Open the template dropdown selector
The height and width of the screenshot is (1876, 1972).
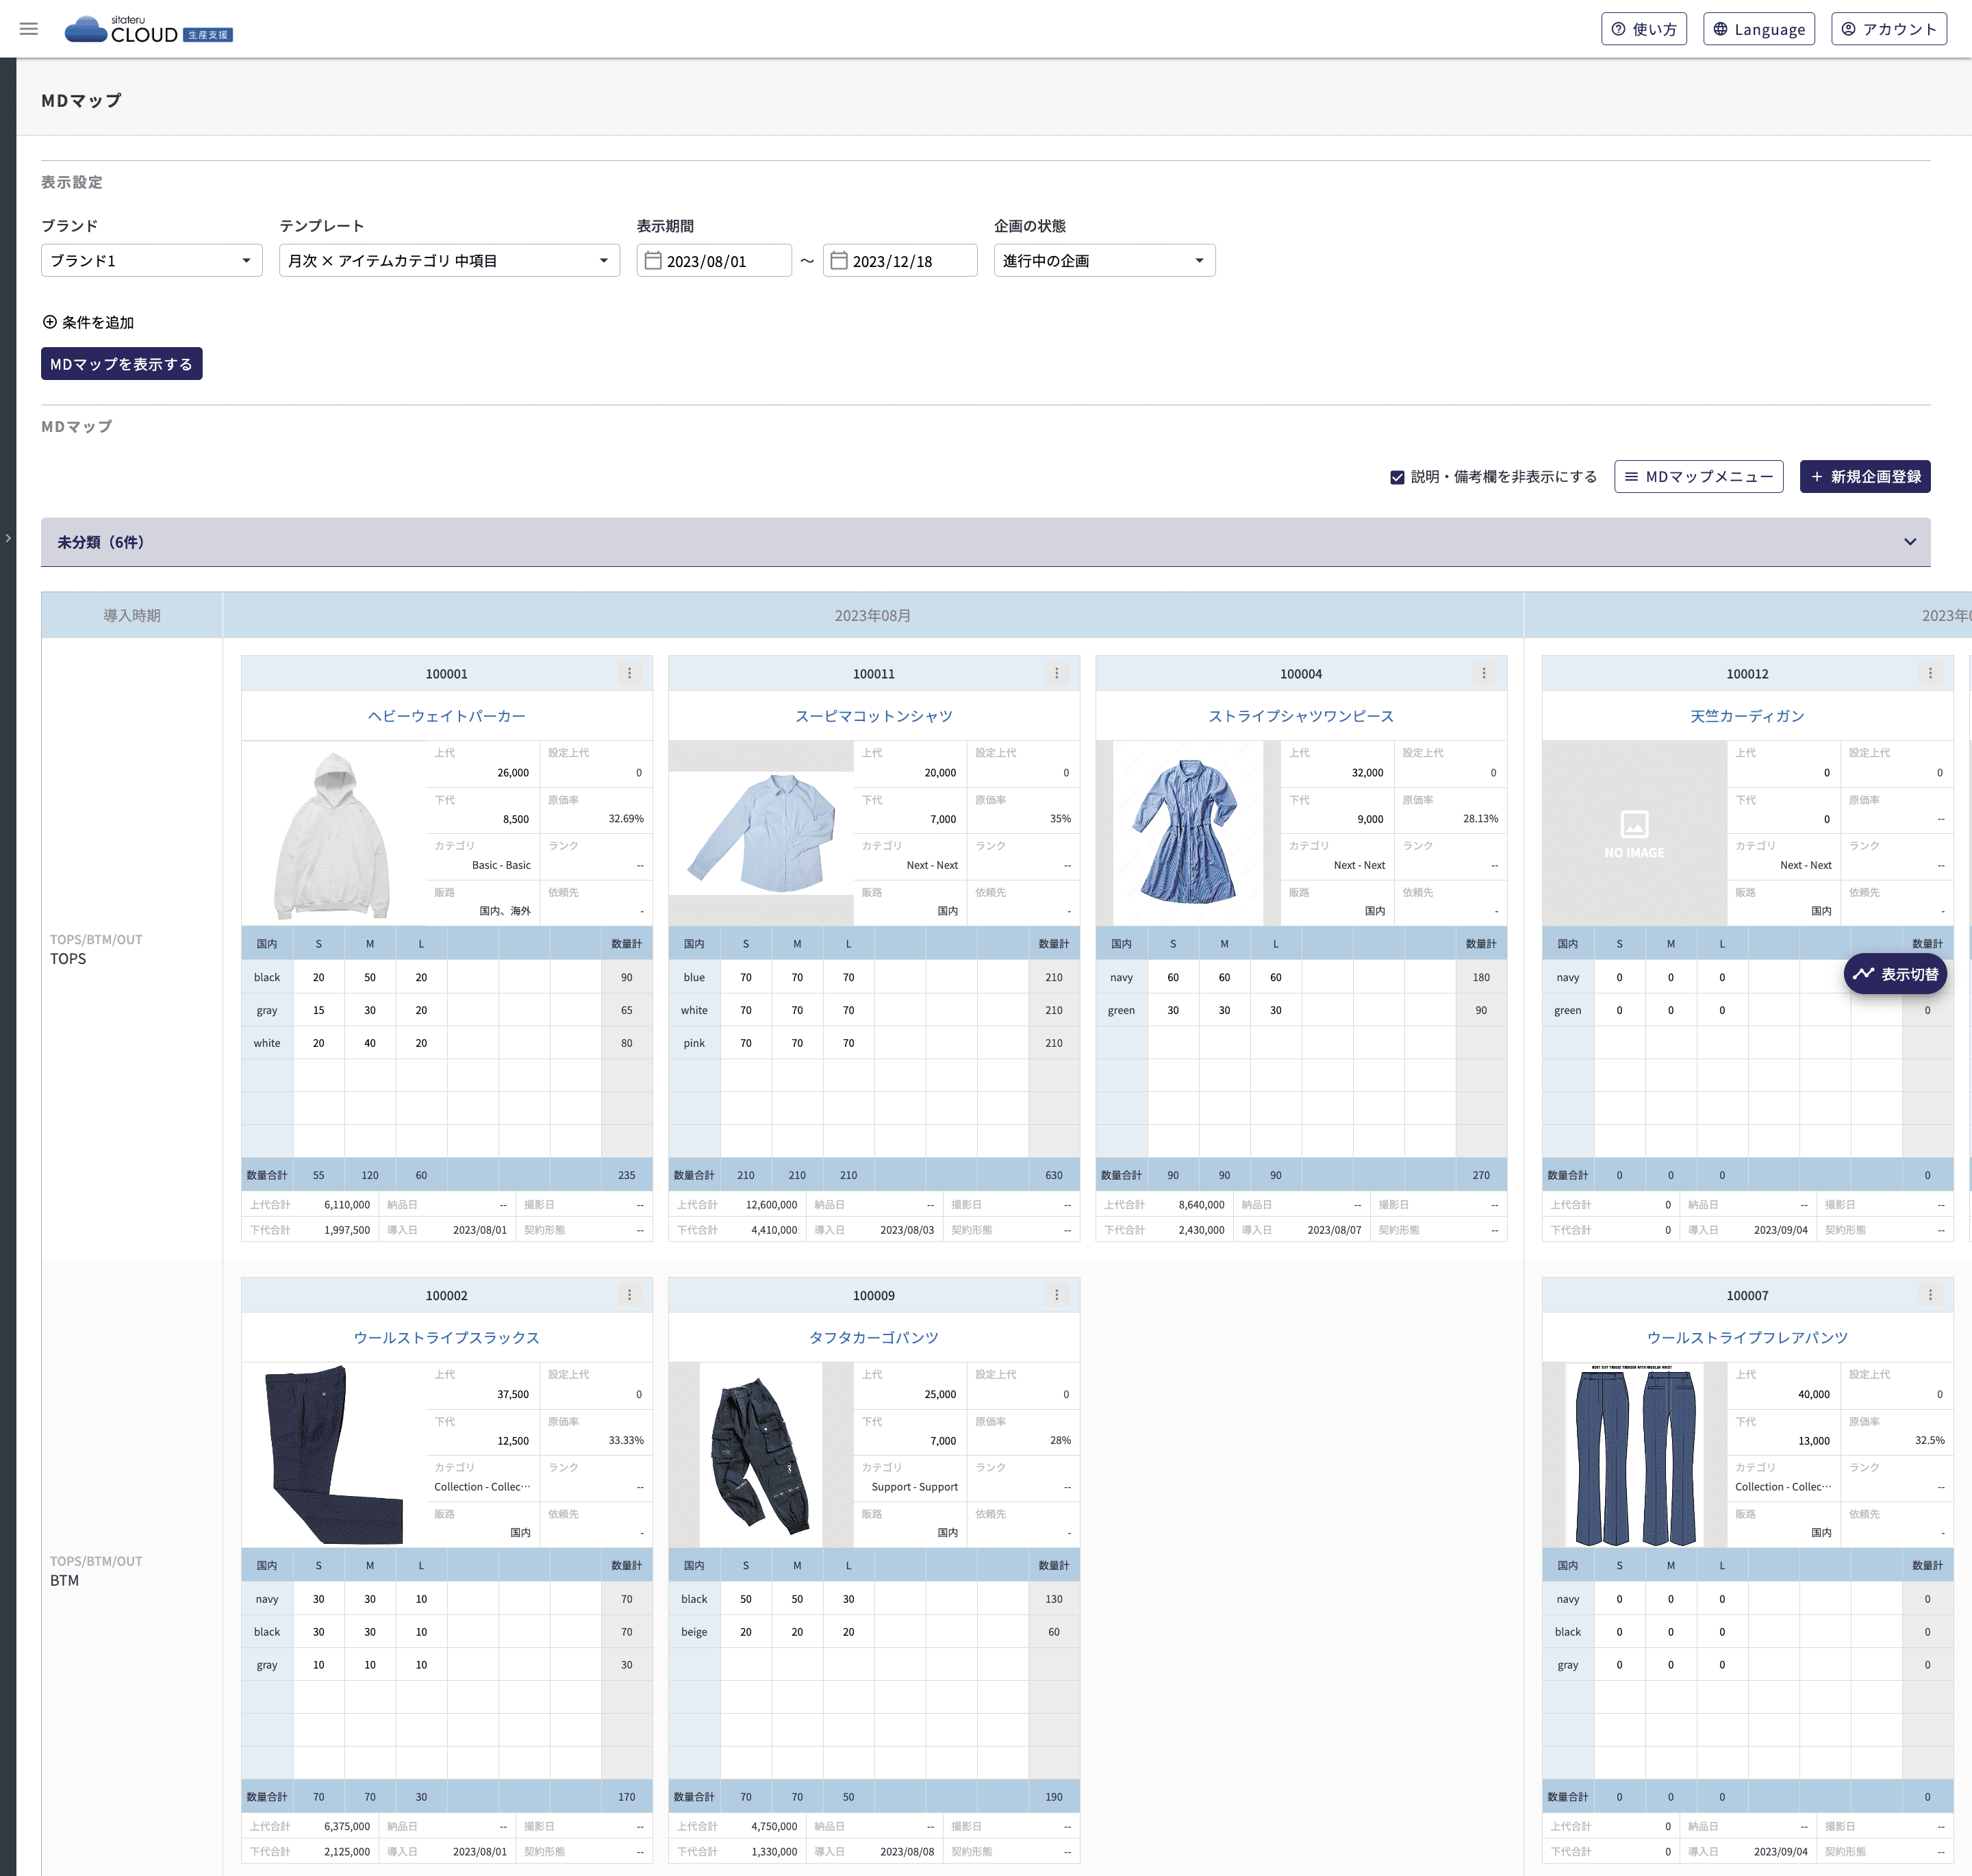448,261
